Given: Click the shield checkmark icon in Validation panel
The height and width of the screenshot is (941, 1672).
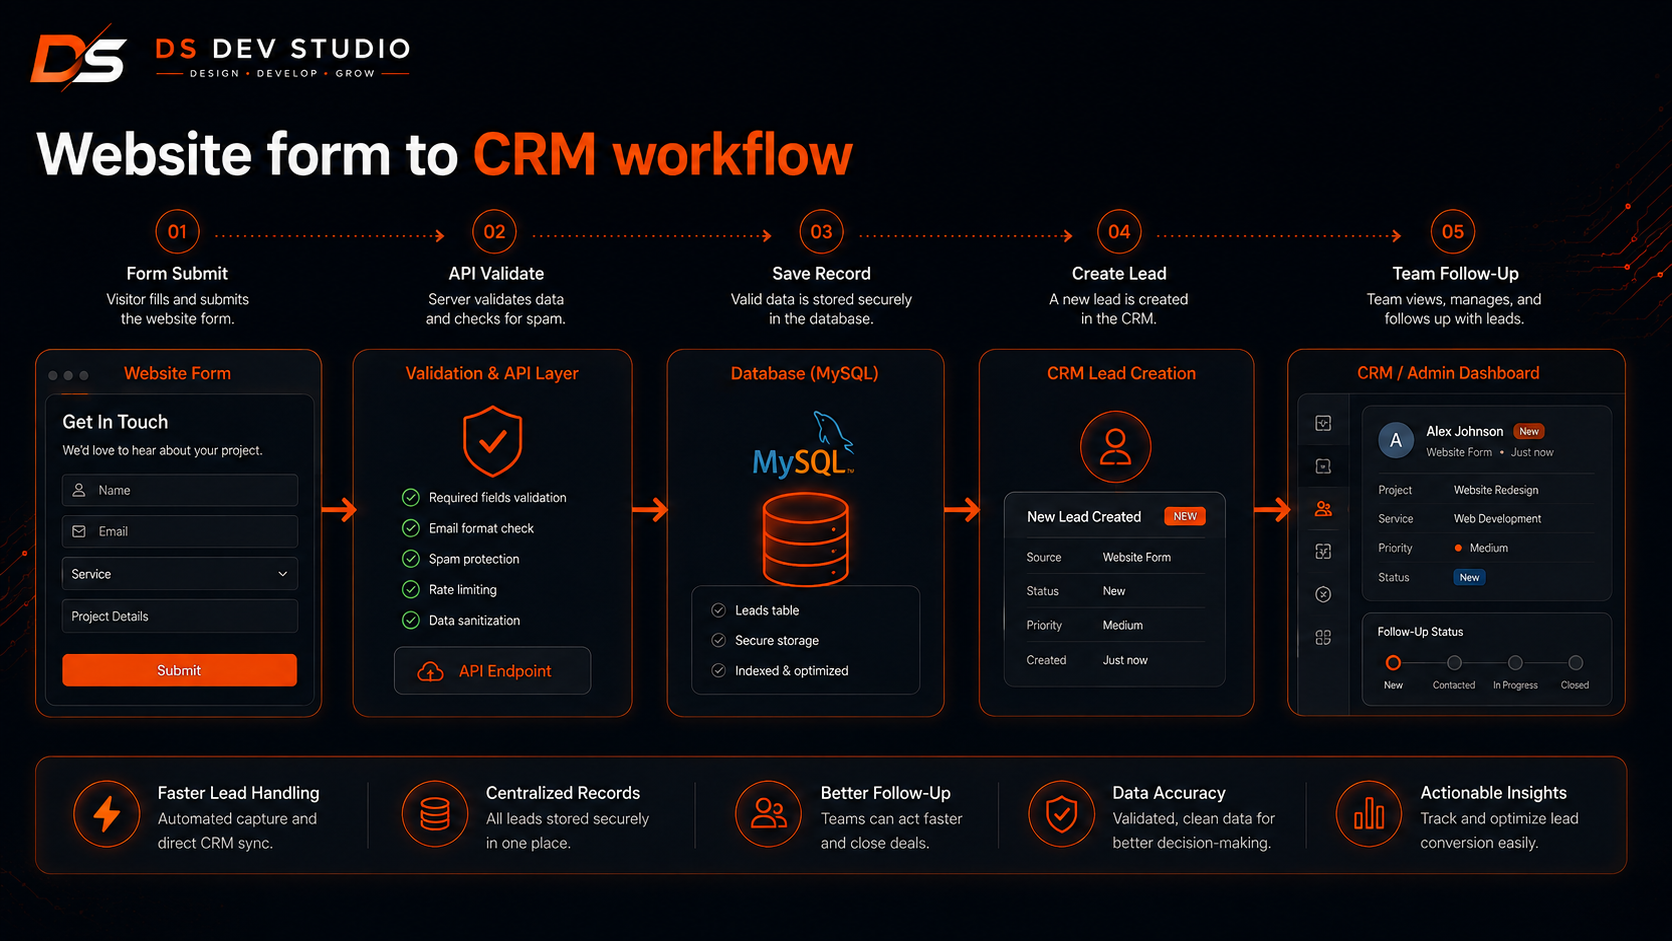Looking at the screenshot, I should (492, 441).
